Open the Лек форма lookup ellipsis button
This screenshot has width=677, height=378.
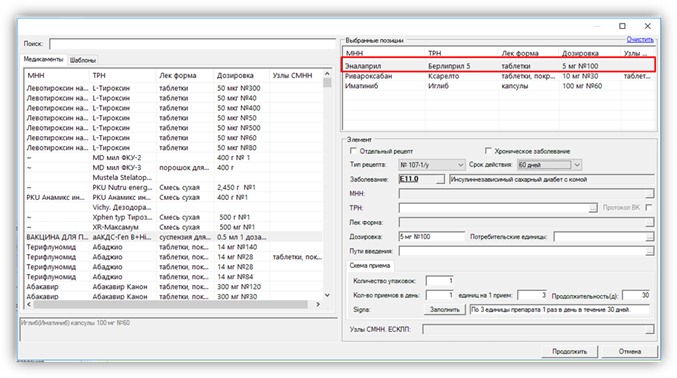click(x=649, y=222)
